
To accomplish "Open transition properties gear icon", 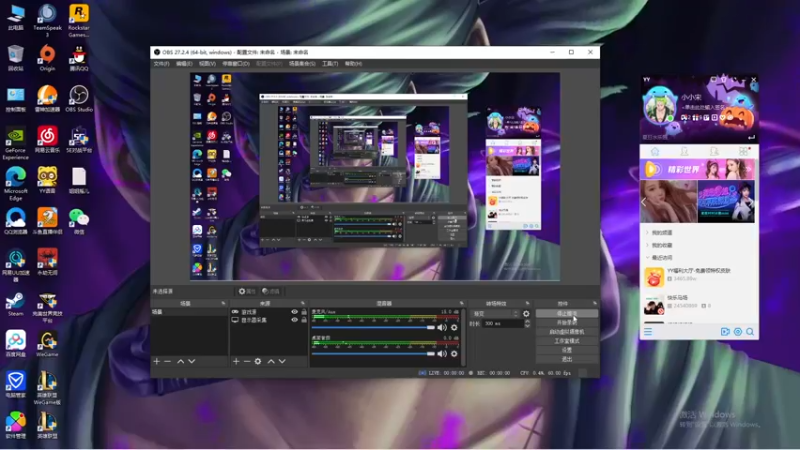I will click(526, 314).
